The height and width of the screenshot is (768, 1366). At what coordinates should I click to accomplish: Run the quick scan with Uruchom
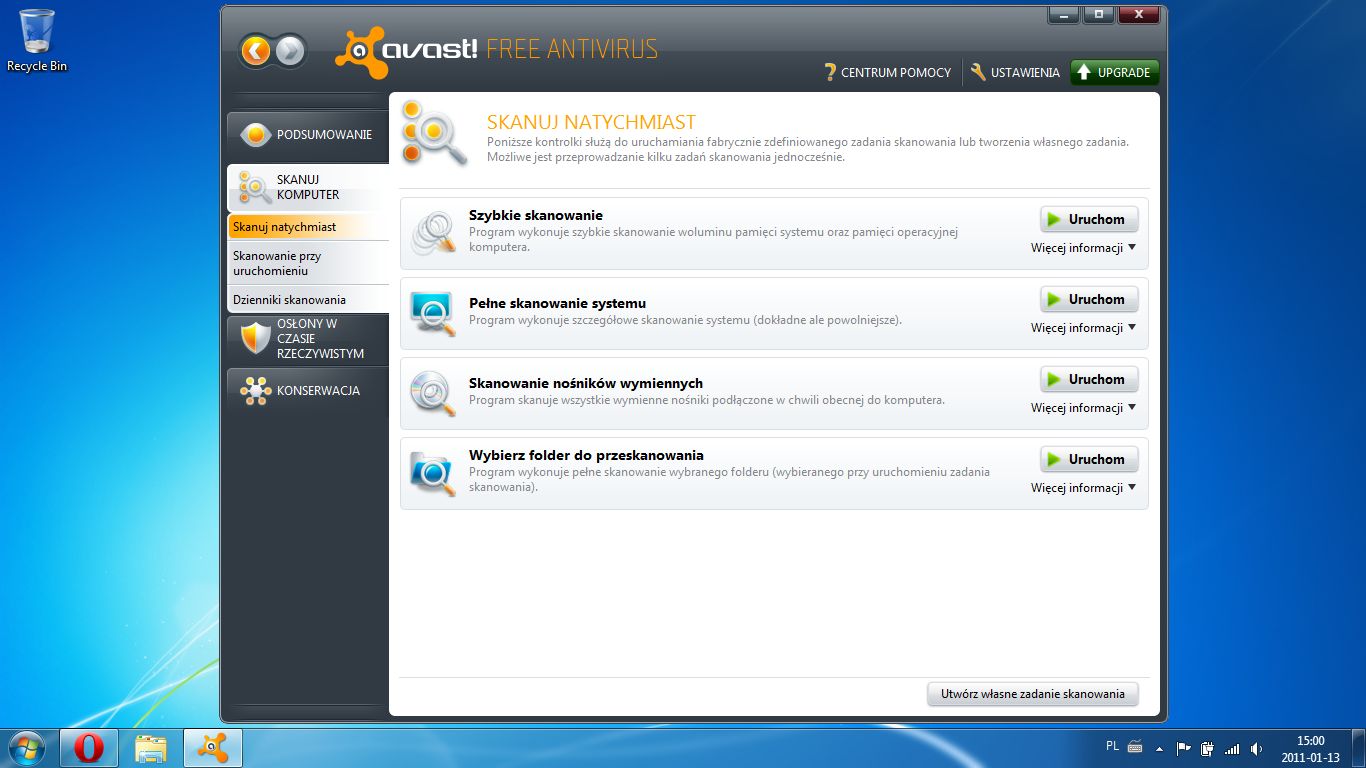(1089, 219)
